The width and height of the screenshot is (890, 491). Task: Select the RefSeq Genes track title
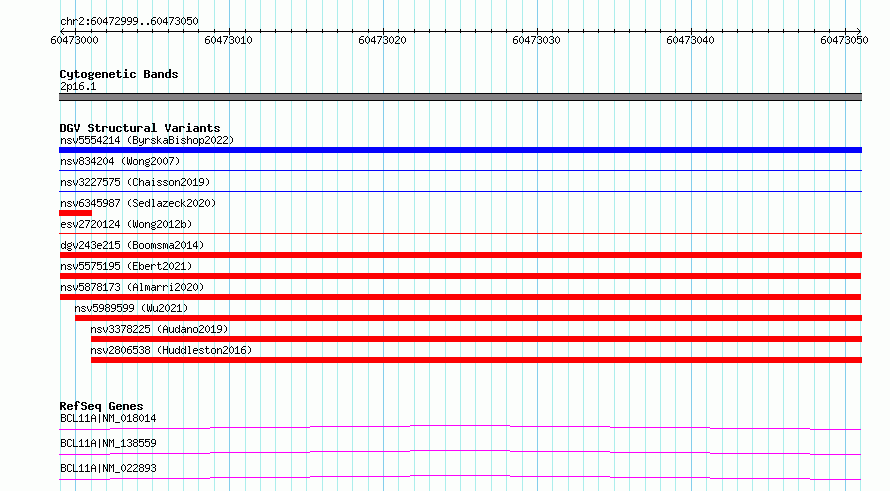click(x=101, y=406)
